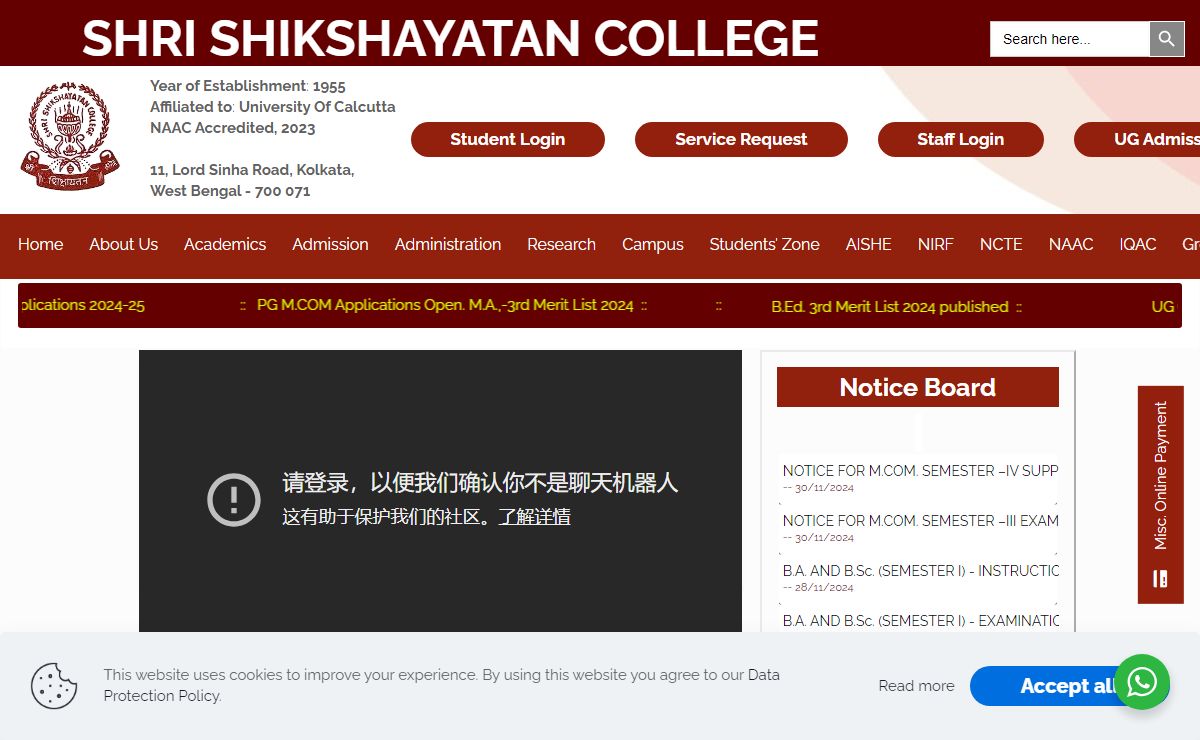This screenshot has height=740, width=1200.
Task: Open cookie banner 'Read more' link
Action: click(916, 686)
